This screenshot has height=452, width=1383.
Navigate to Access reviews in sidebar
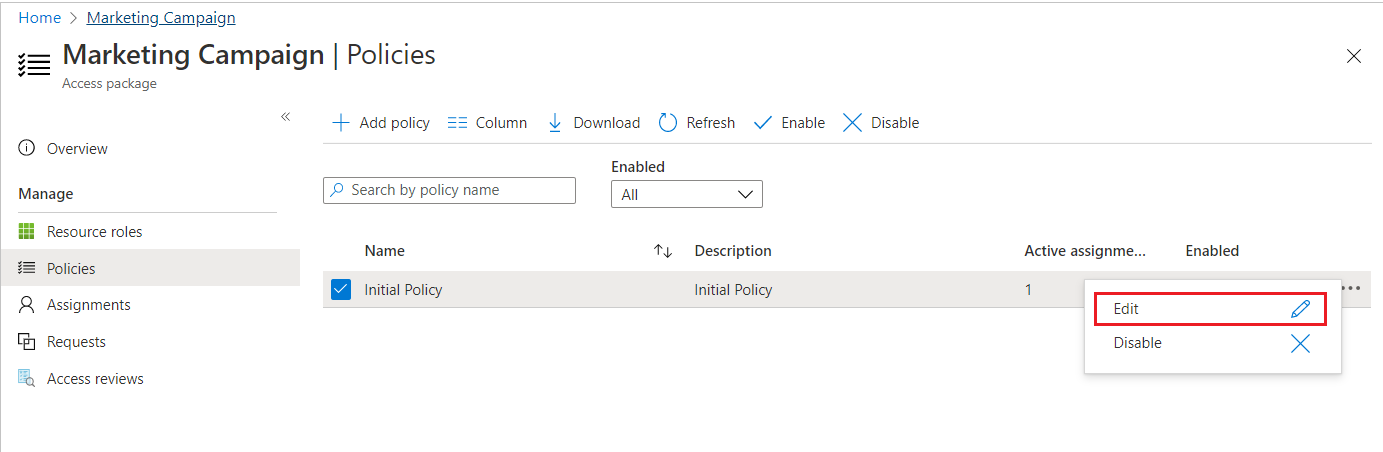95,379
